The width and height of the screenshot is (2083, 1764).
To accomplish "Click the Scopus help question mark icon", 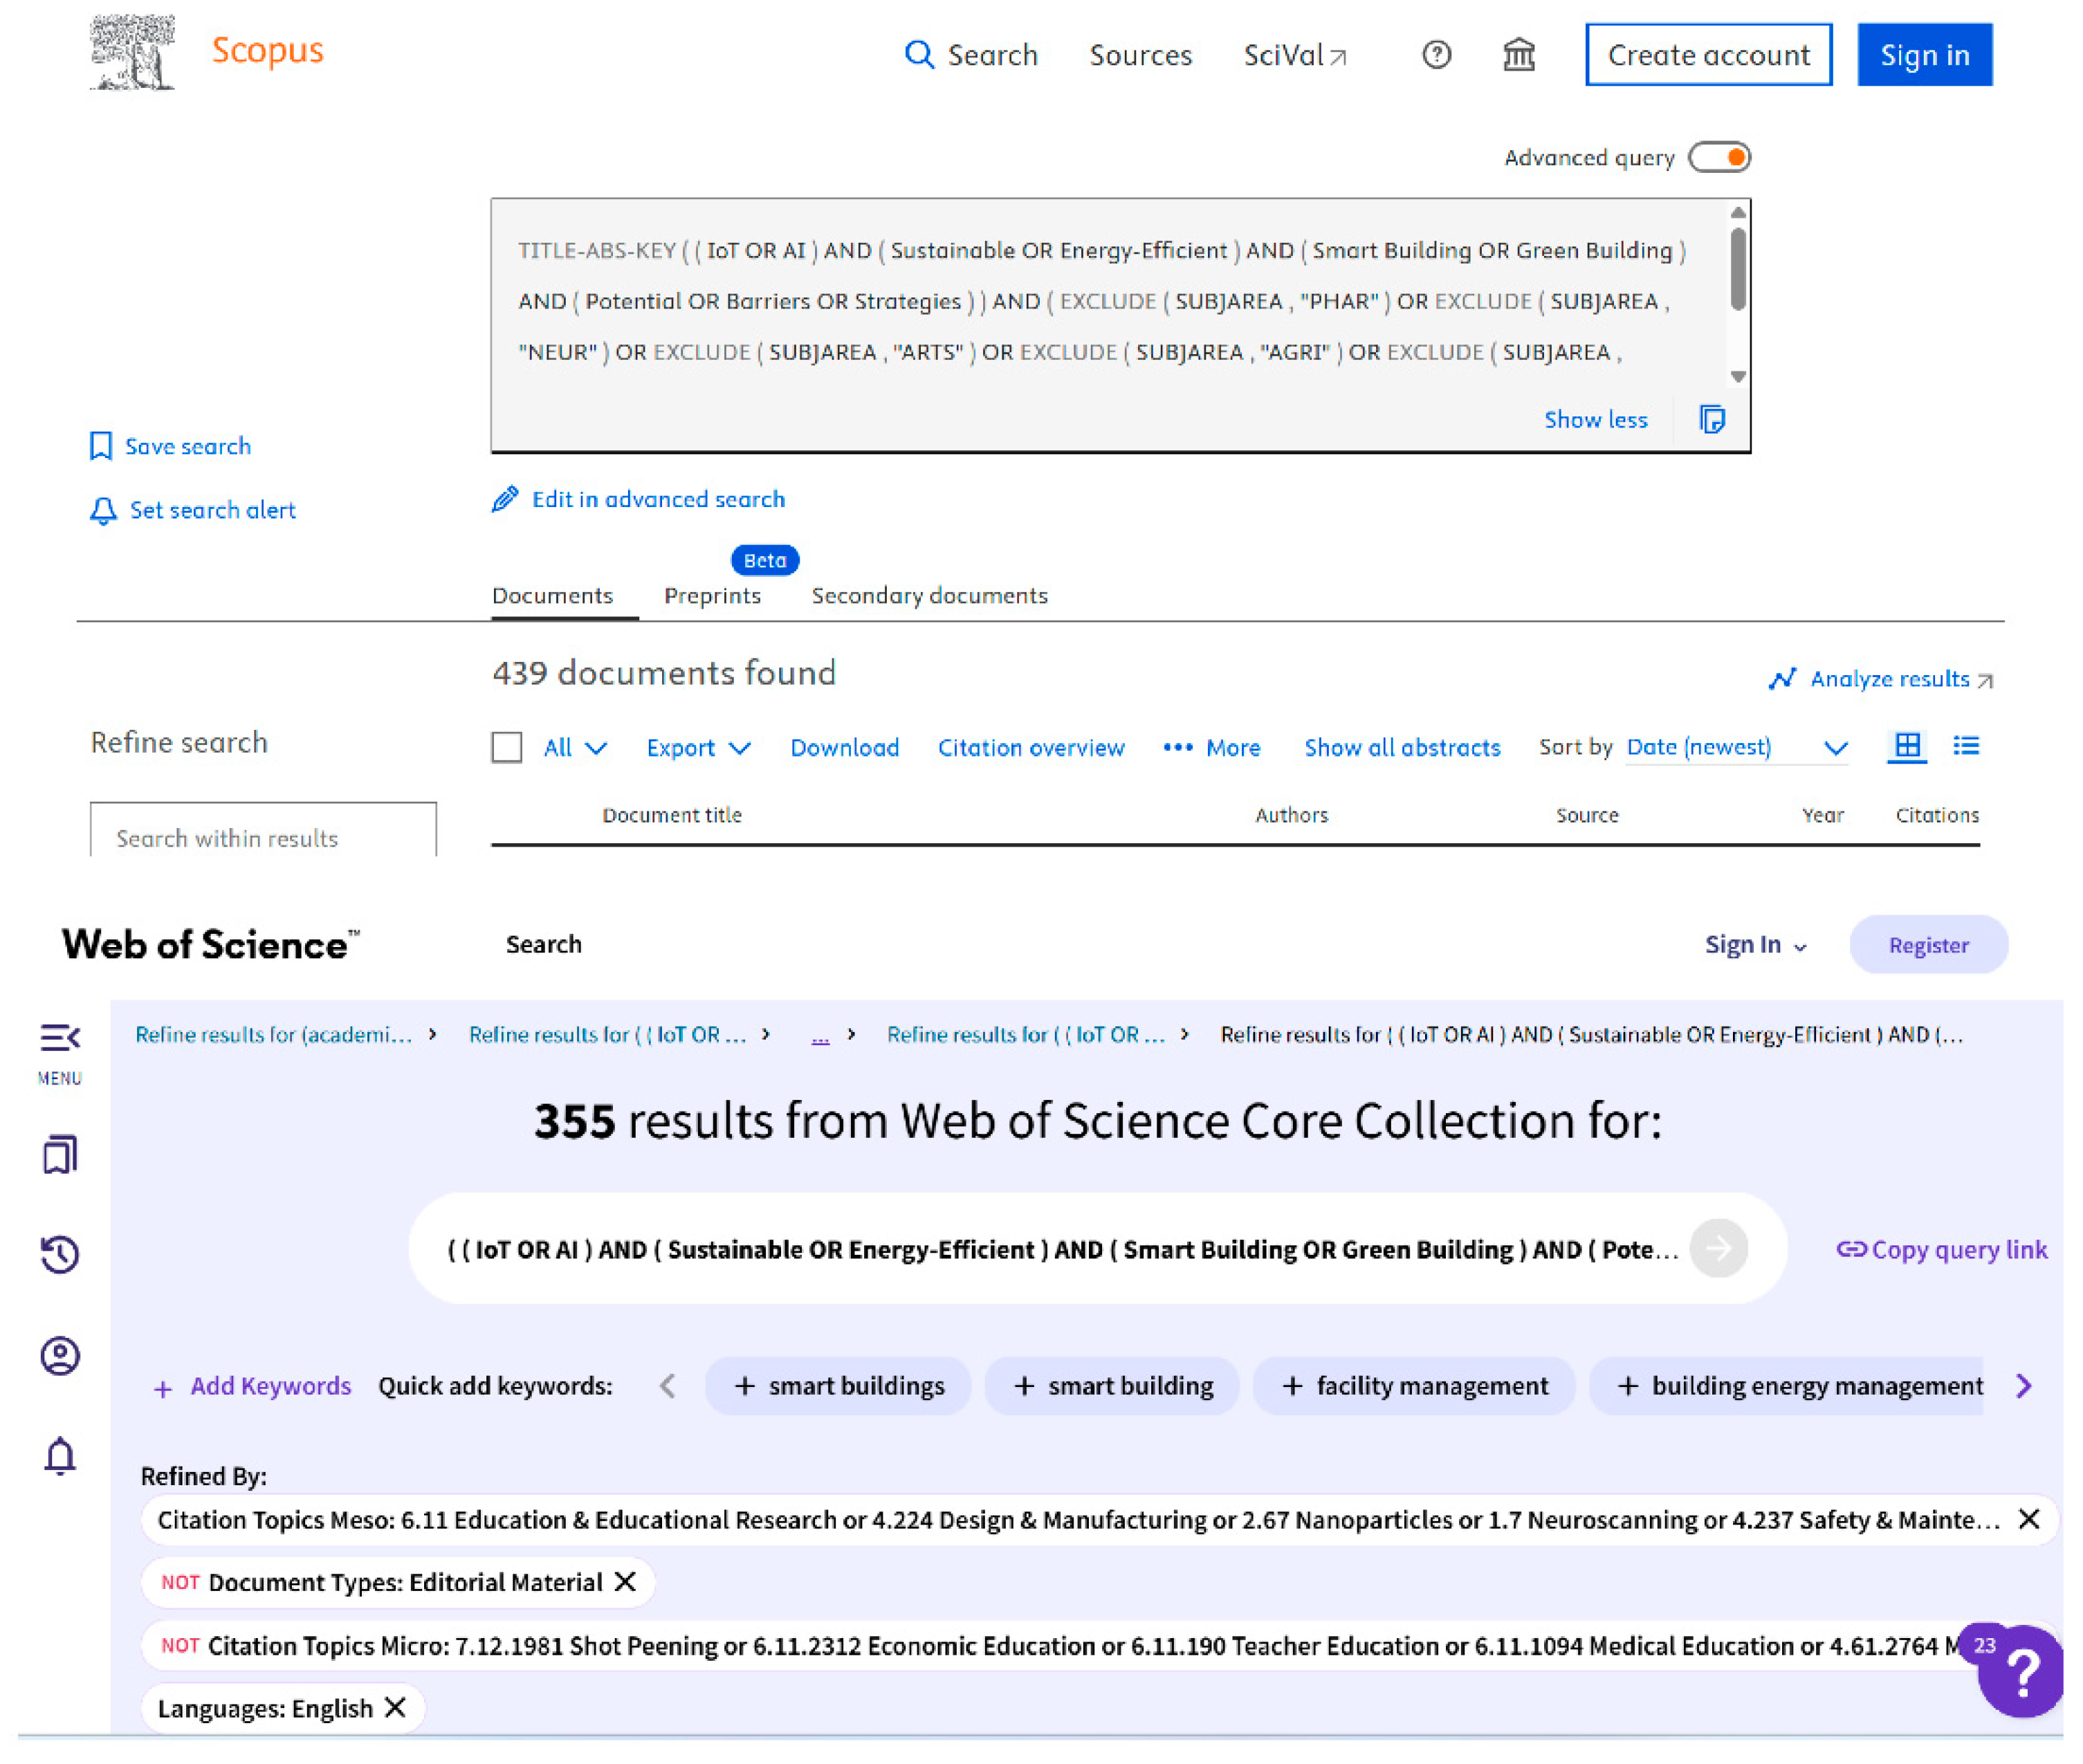I will pos(1436,55).
